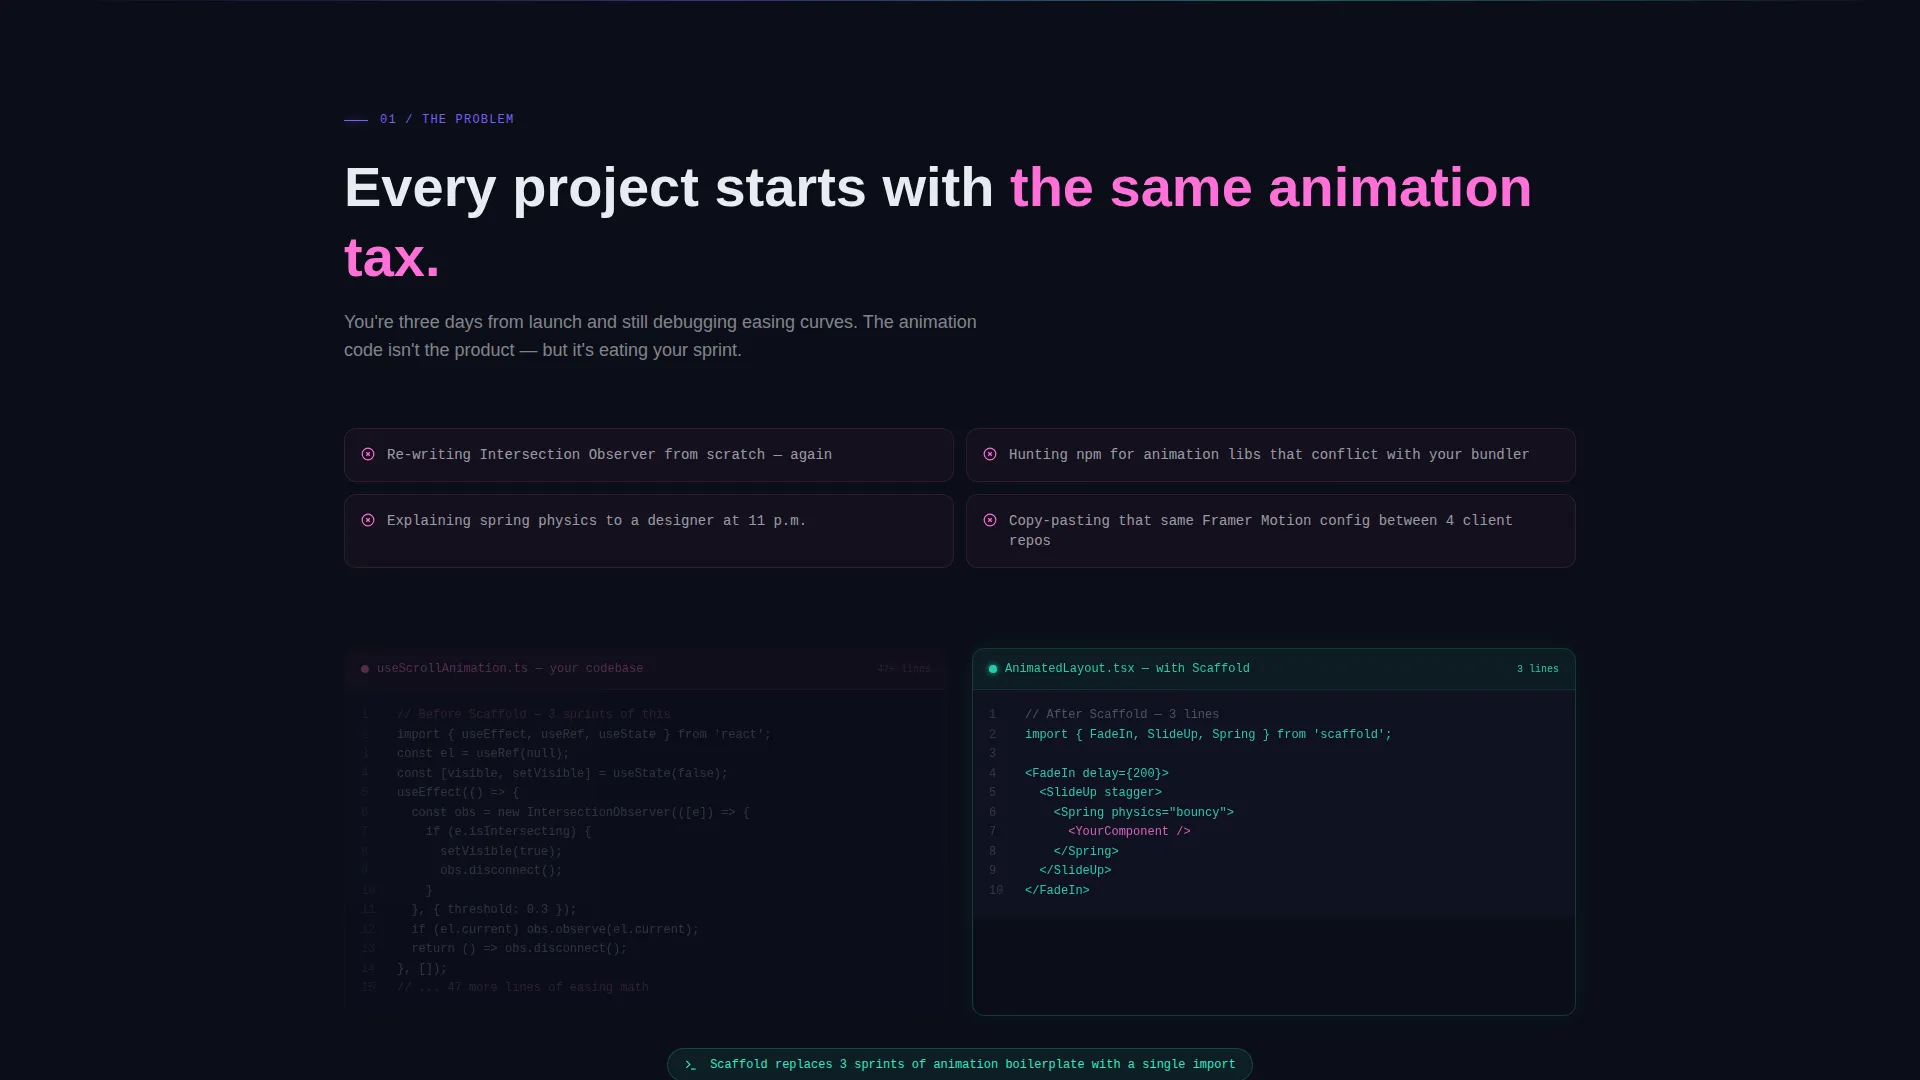
Task: Click the 'const el = useRef(null);' line
Action: click(x=483, y=753)
